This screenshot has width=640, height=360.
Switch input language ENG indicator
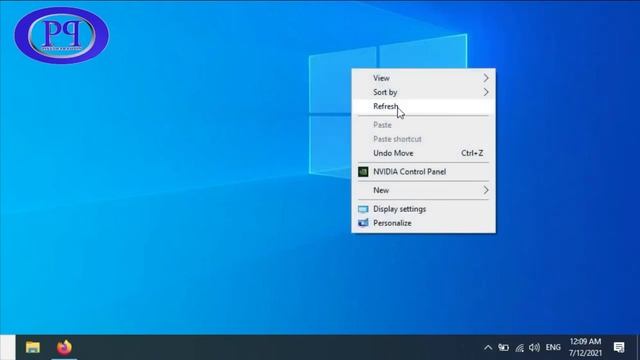tap(553, 348)
